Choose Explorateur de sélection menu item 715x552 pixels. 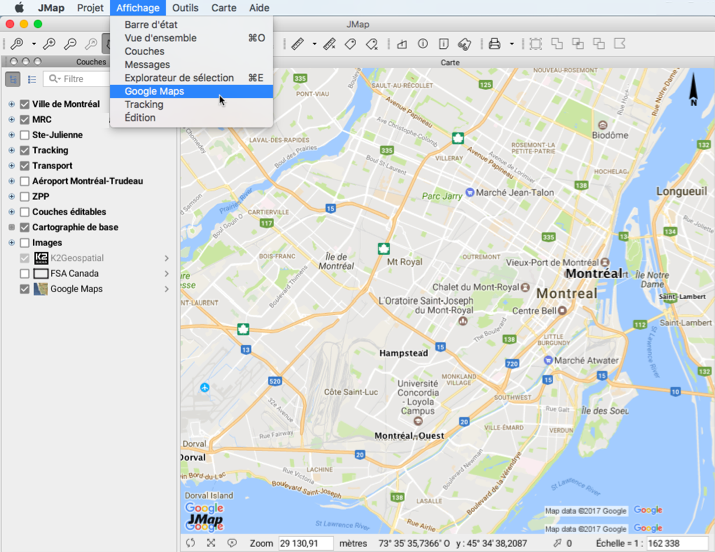(x=192, y=78)
